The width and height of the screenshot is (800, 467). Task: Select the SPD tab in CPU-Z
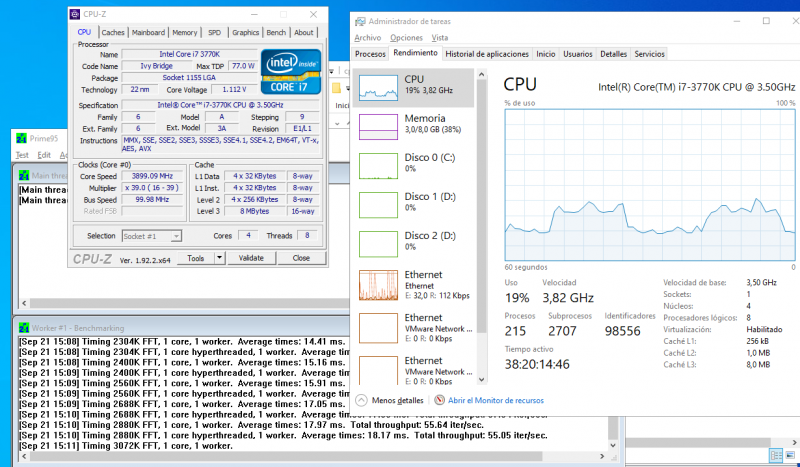(214, 32)
